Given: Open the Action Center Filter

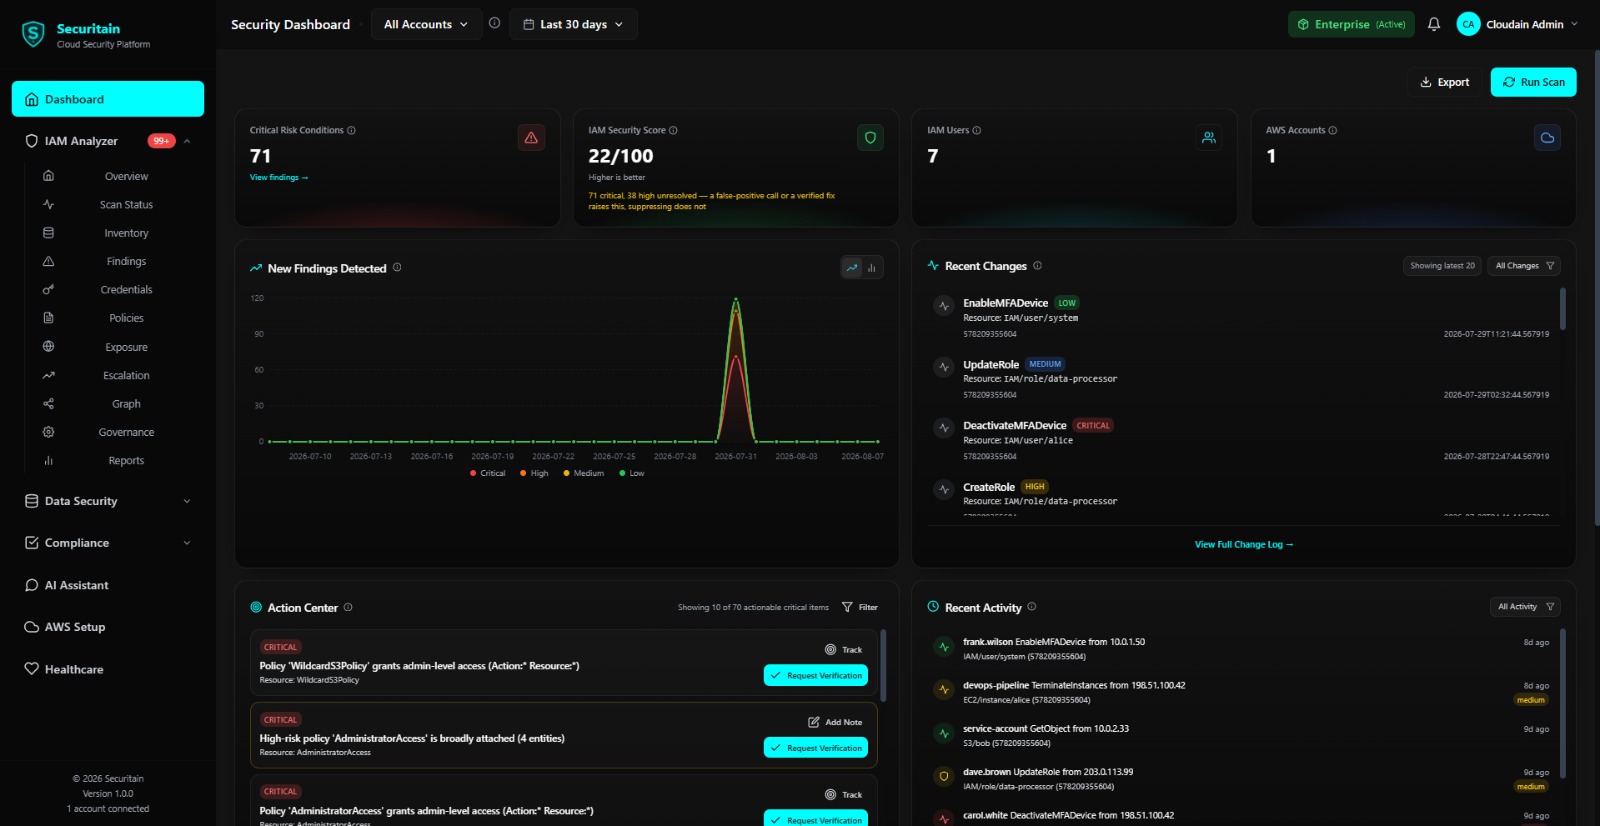Looking at the screenshot, I should 860,607.
